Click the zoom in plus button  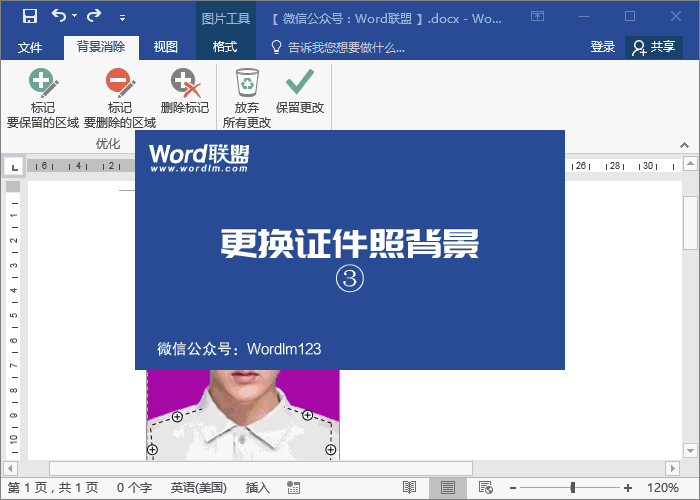click(x=628, y=488)
